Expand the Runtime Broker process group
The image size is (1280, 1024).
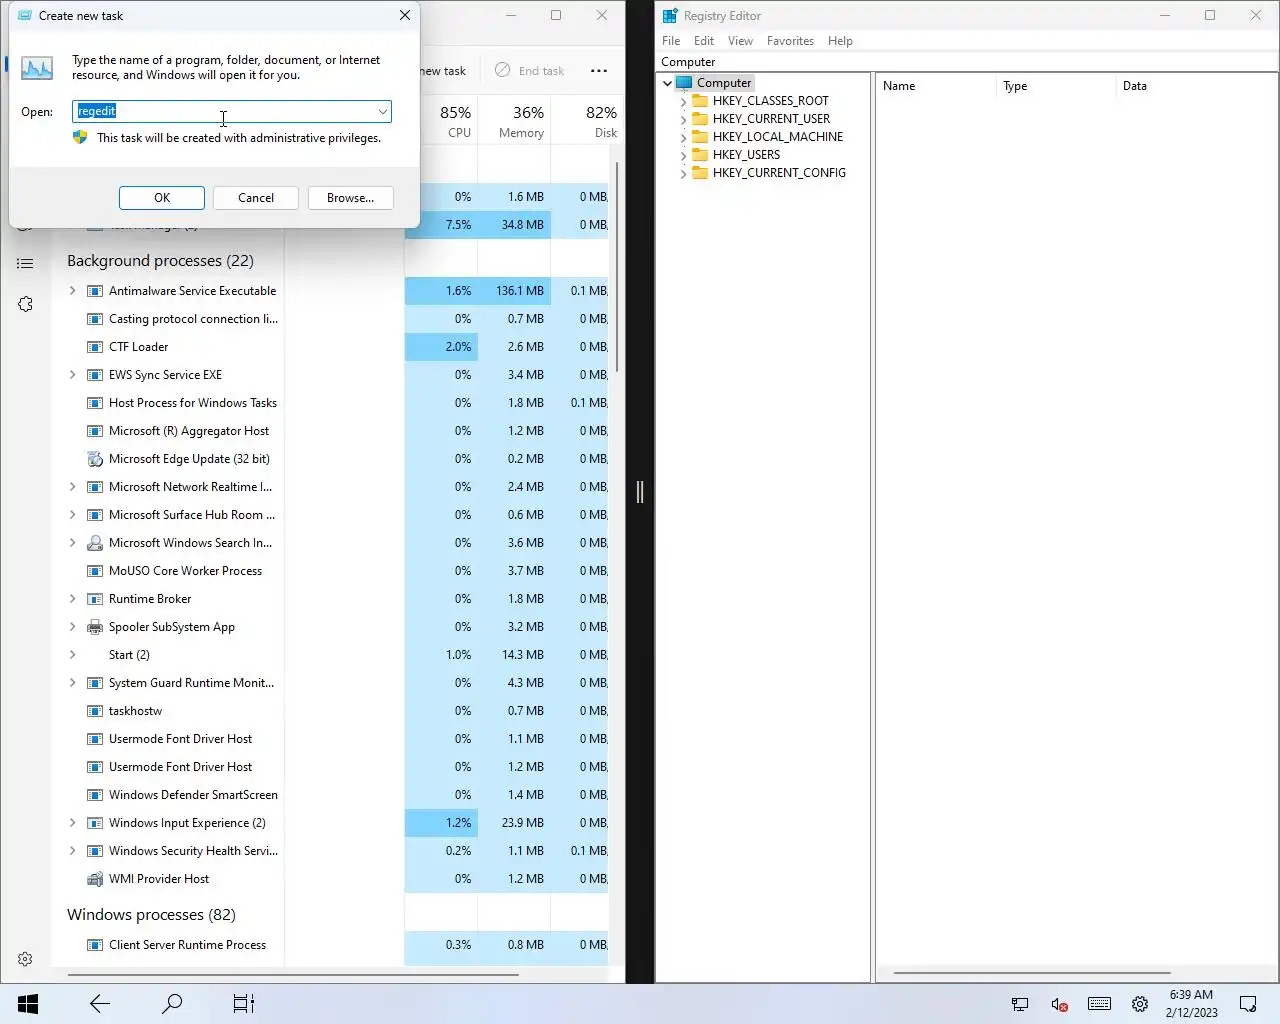click(x=72, y=599)
